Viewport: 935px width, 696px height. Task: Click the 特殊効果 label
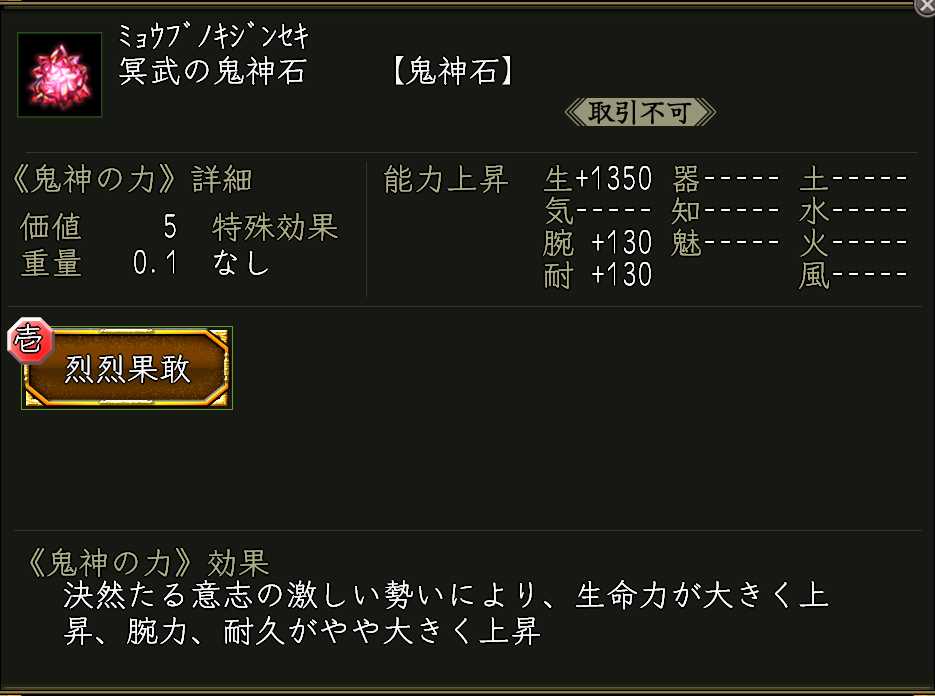click(275, 228)
